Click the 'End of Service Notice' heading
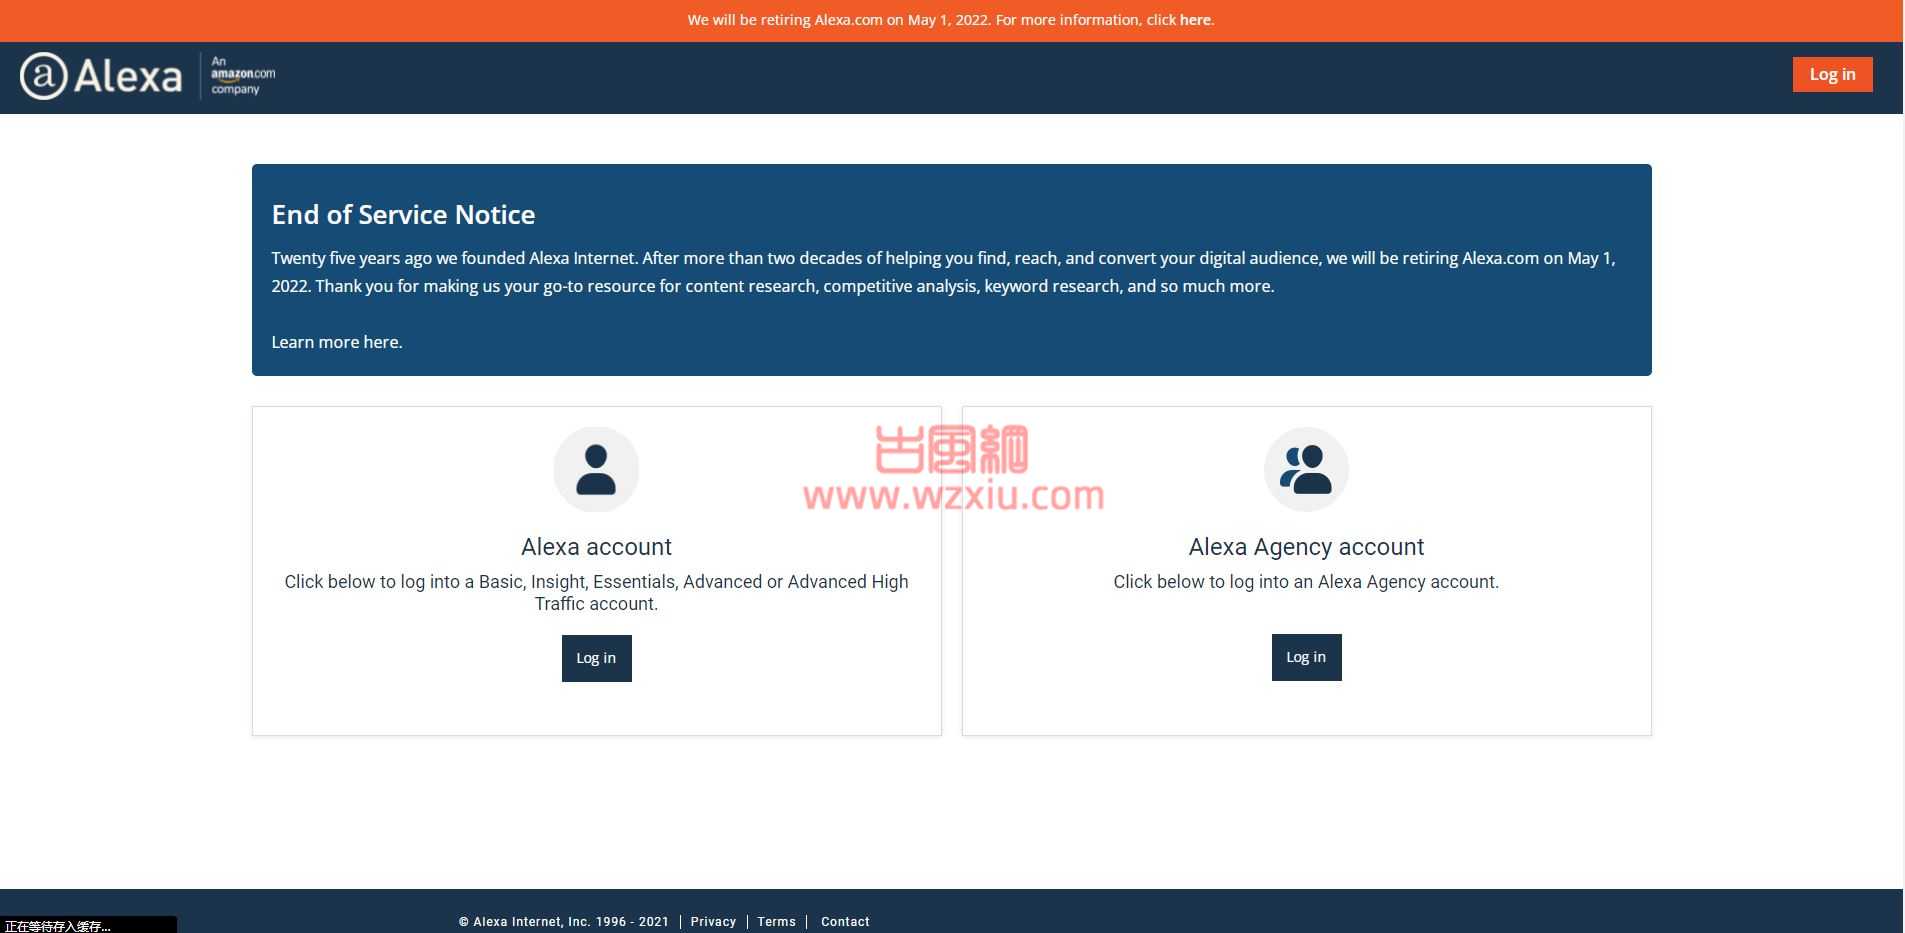 pyautogui.click(x=403, y=215)
